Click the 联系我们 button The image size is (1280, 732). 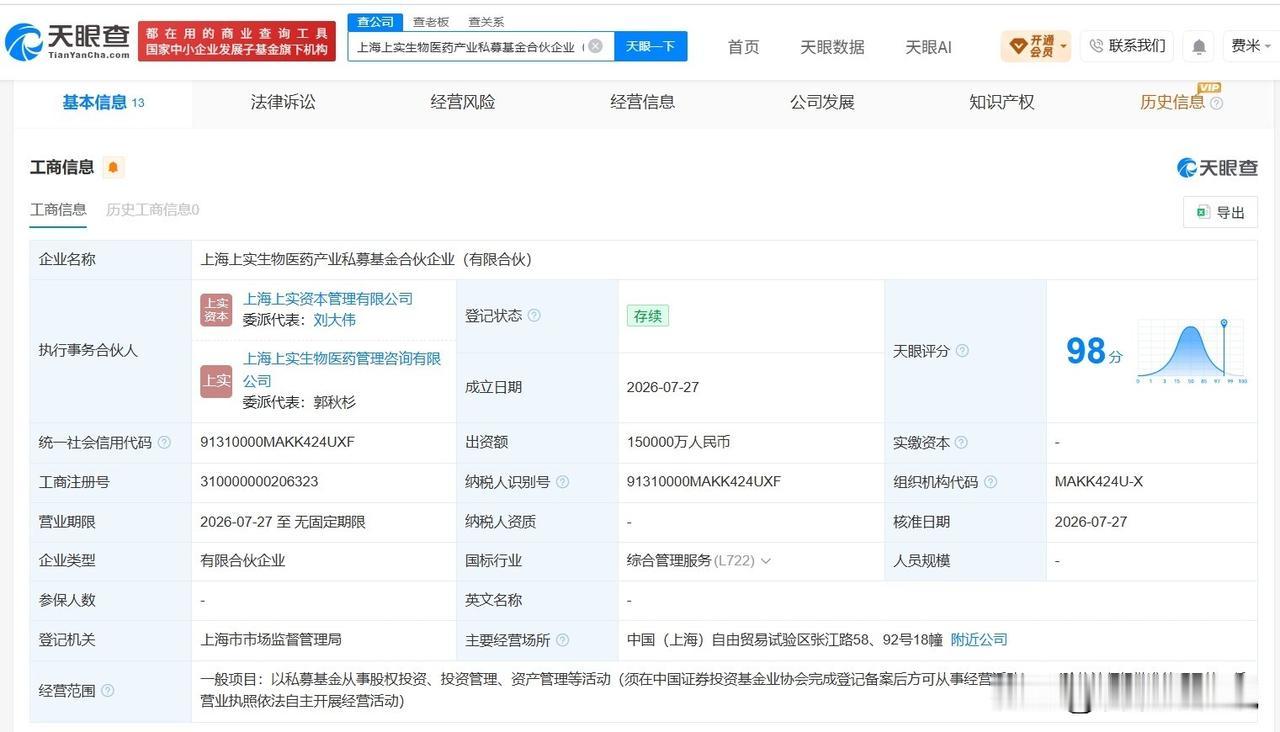1128,46
